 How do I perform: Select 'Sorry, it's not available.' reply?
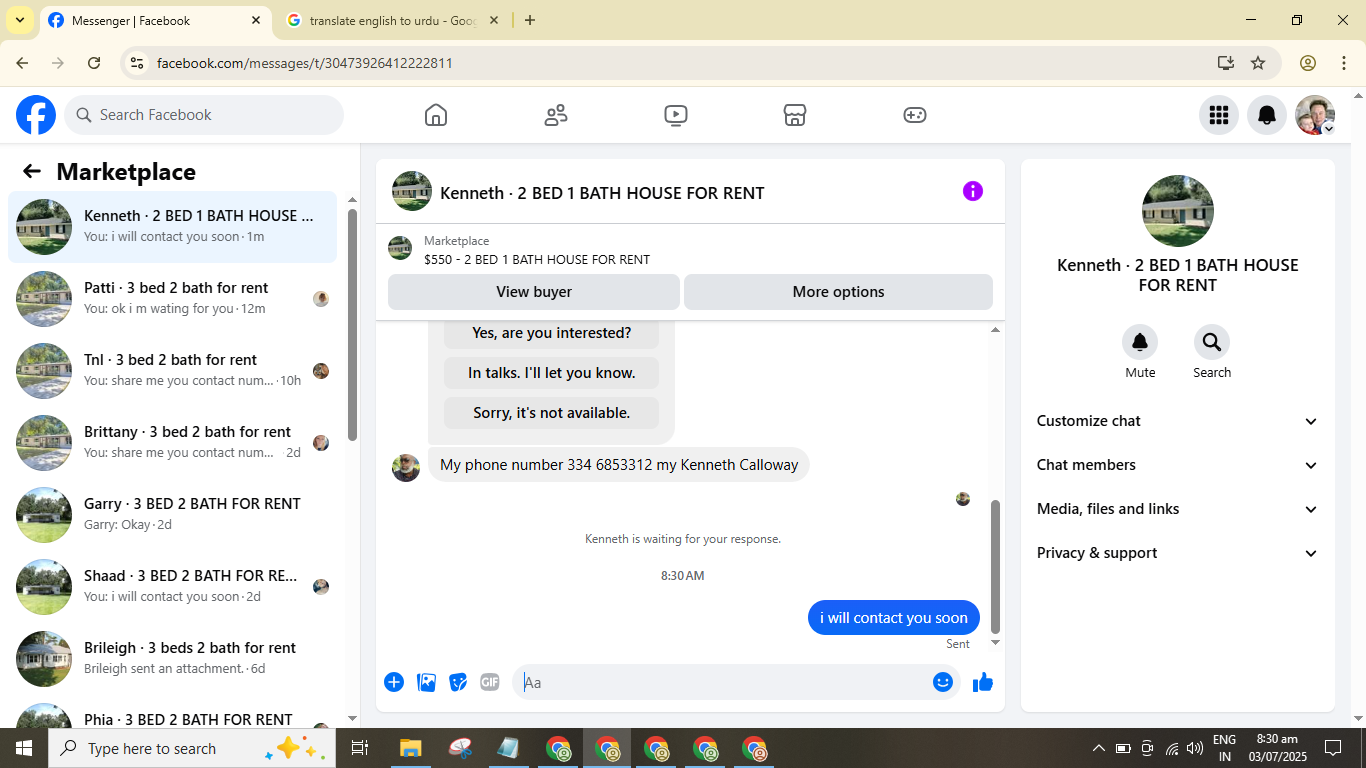pos(551,413)
